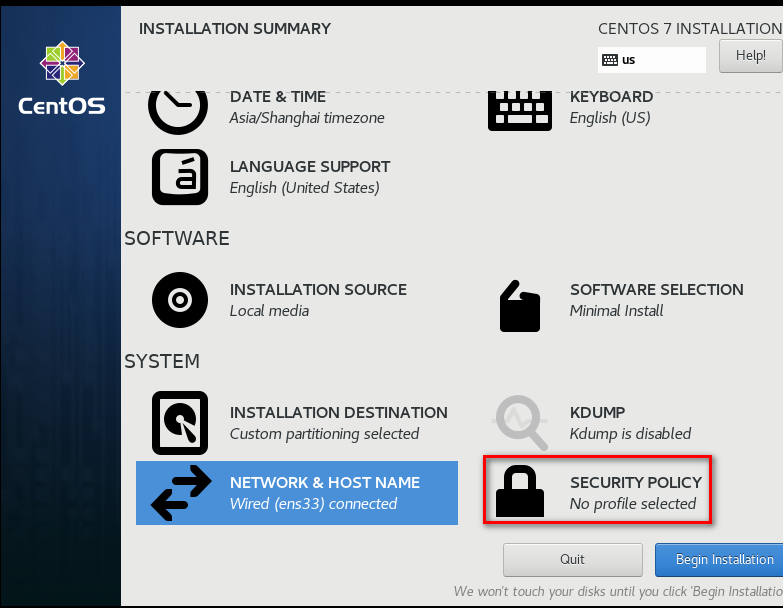Click the Kdump magnifier icon

coord(520,423)
